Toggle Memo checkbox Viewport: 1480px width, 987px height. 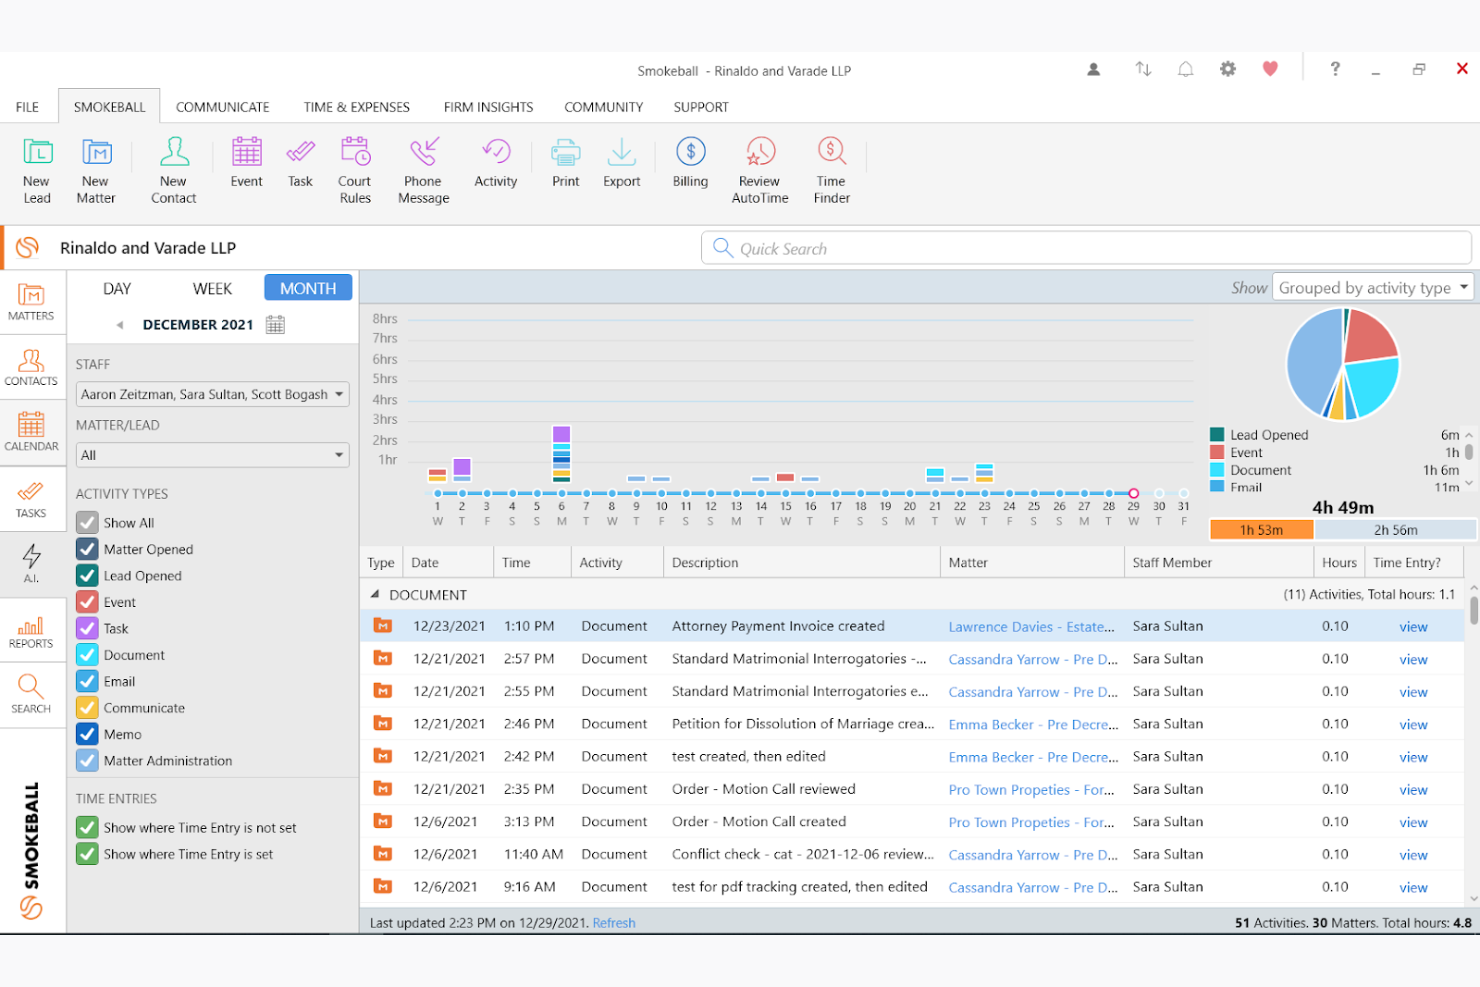87,734
